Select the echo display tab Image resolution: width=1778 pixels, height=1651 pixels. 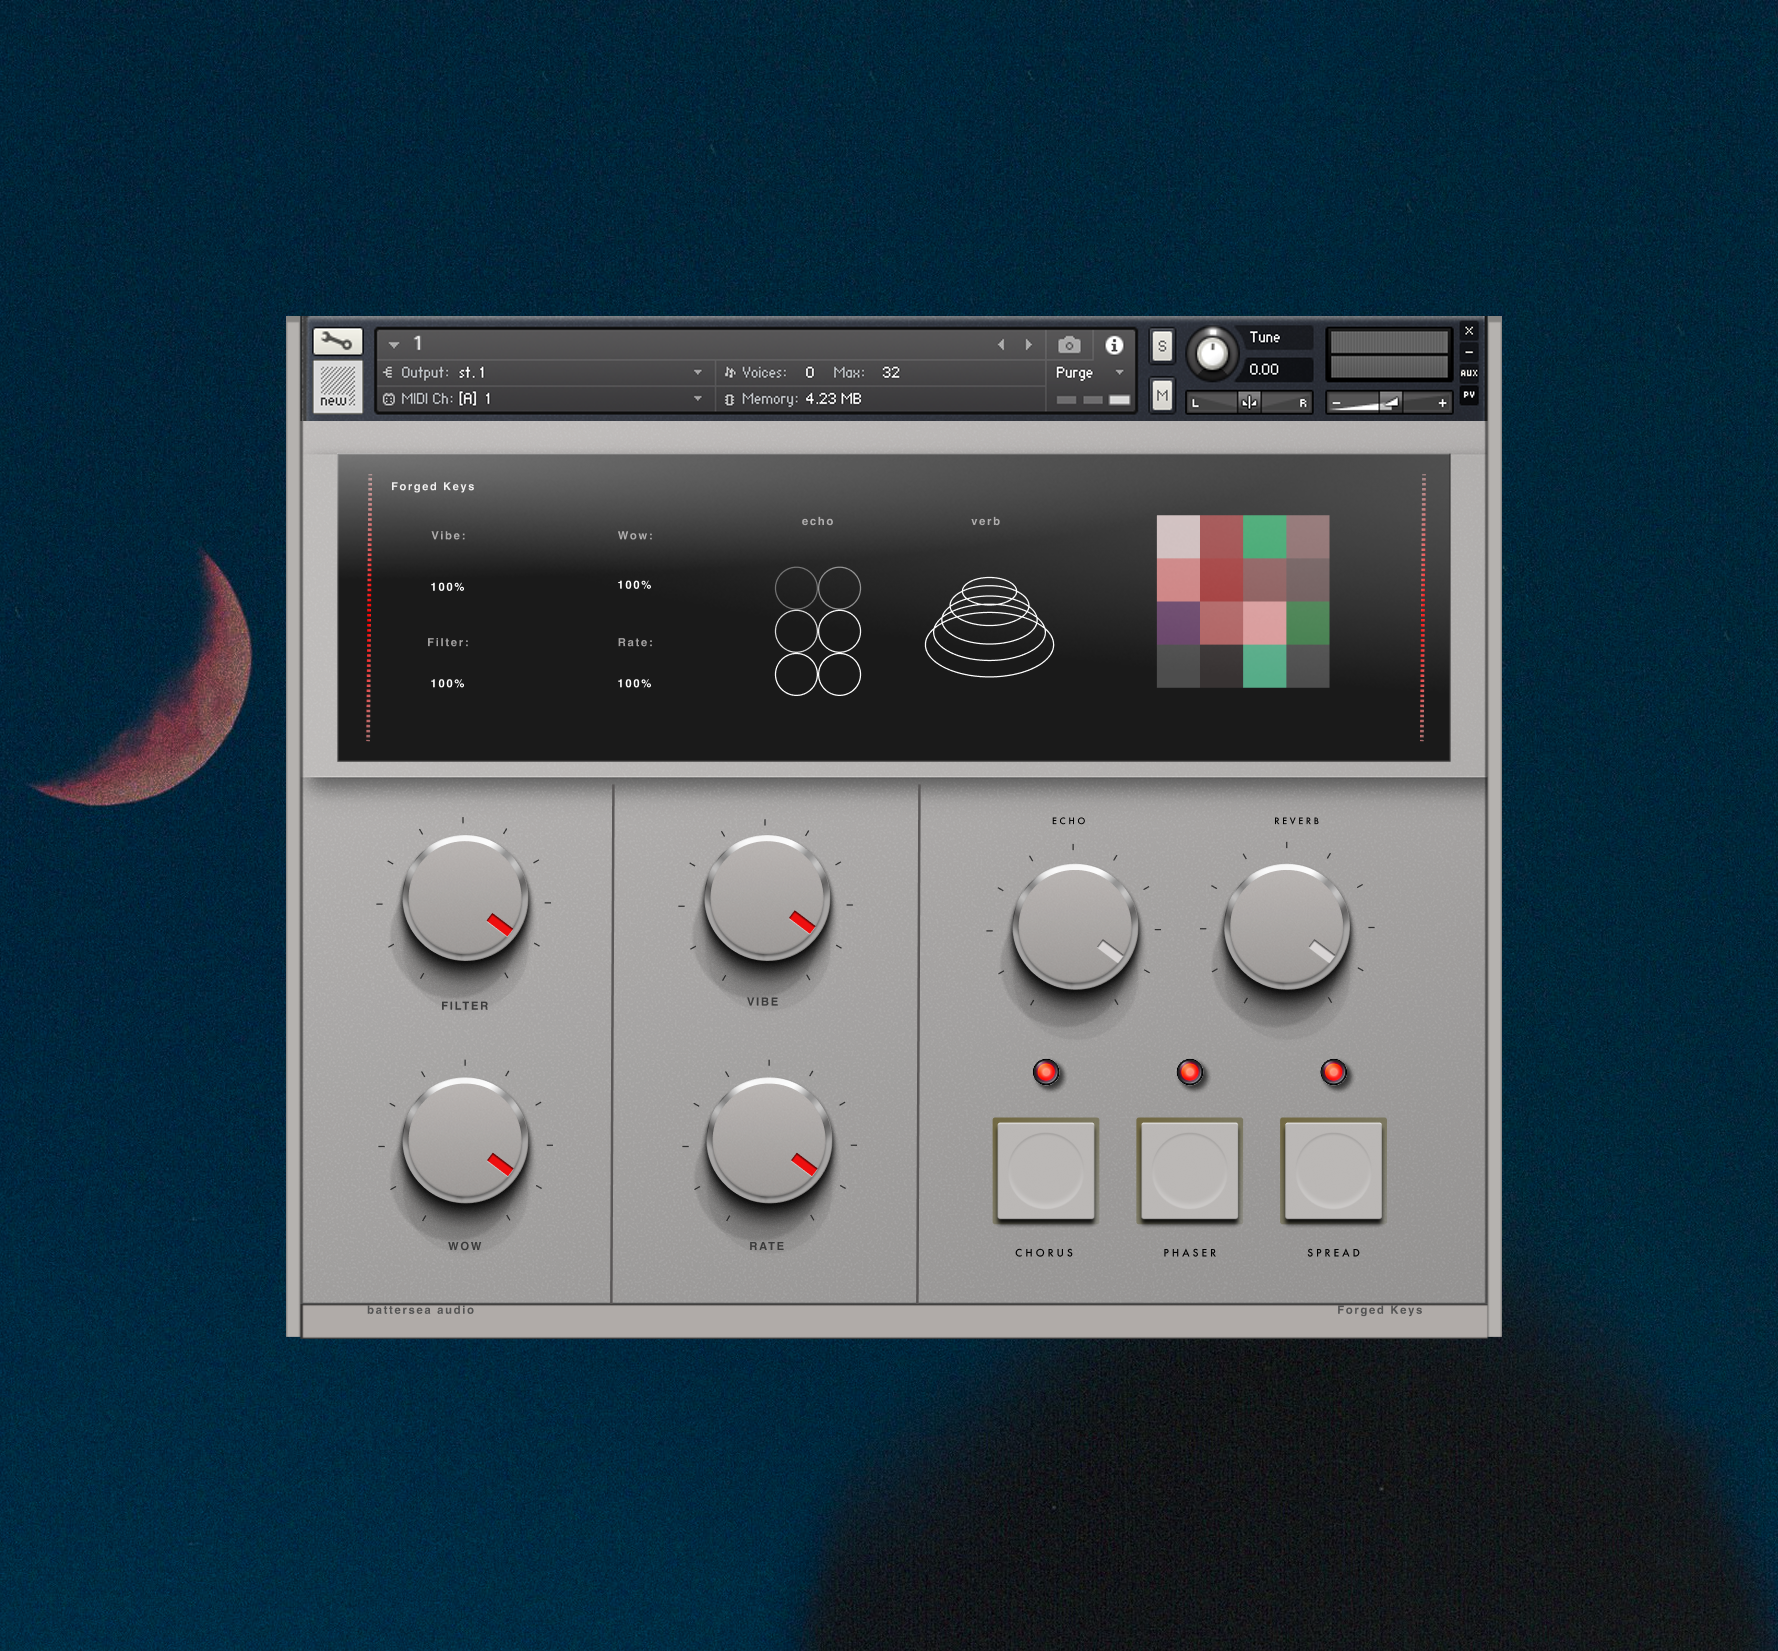pyautogui.click(x=818, y=521)
